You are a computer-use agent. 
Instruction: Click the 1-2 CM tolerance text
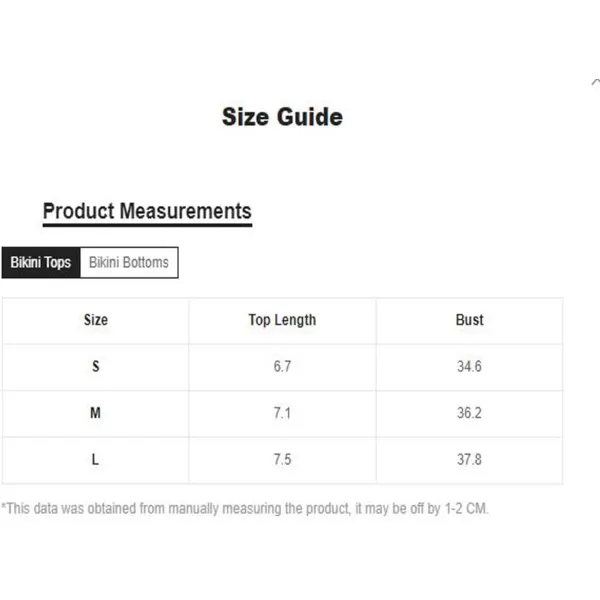pyautogui.click(x=466, y=509)
